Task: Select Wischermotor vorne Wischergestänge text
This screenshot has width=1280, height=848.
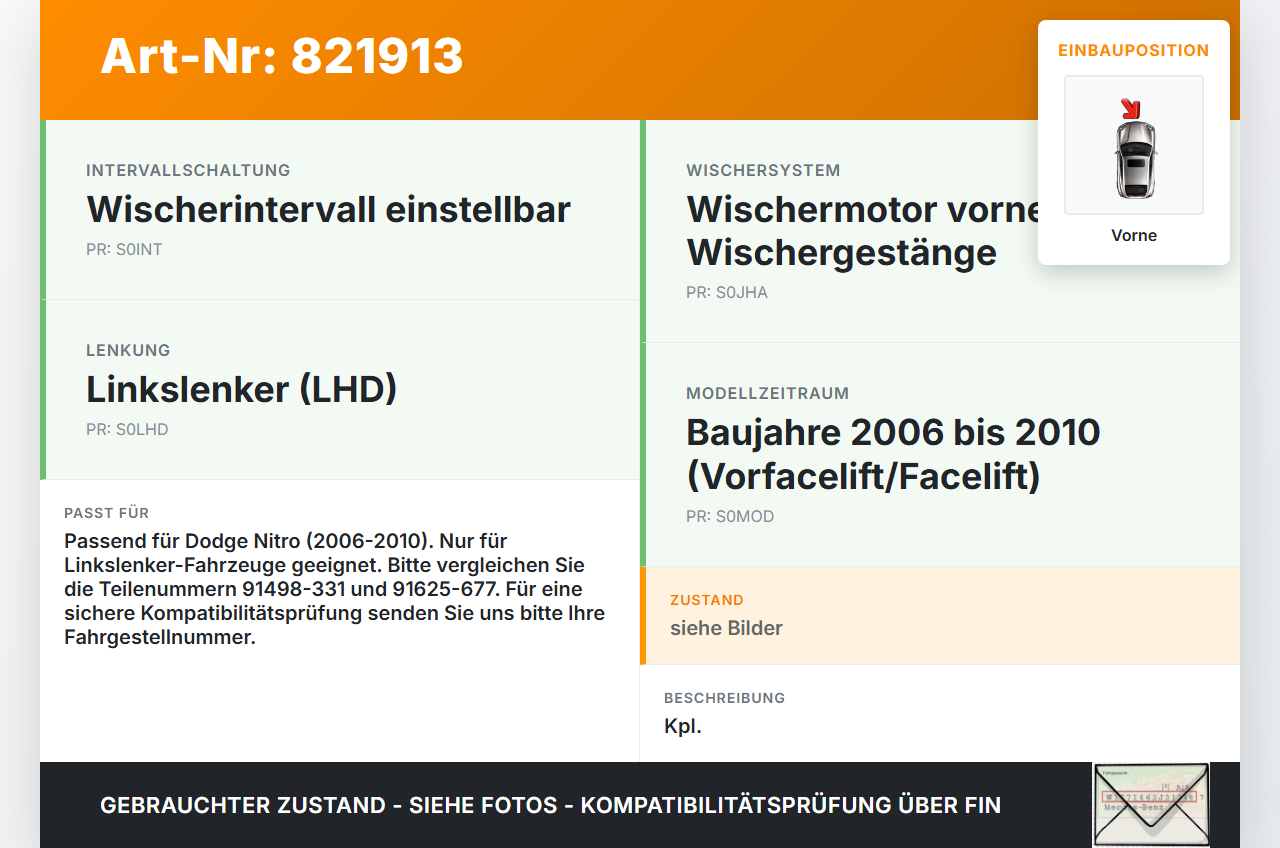Action: [866, 231]
